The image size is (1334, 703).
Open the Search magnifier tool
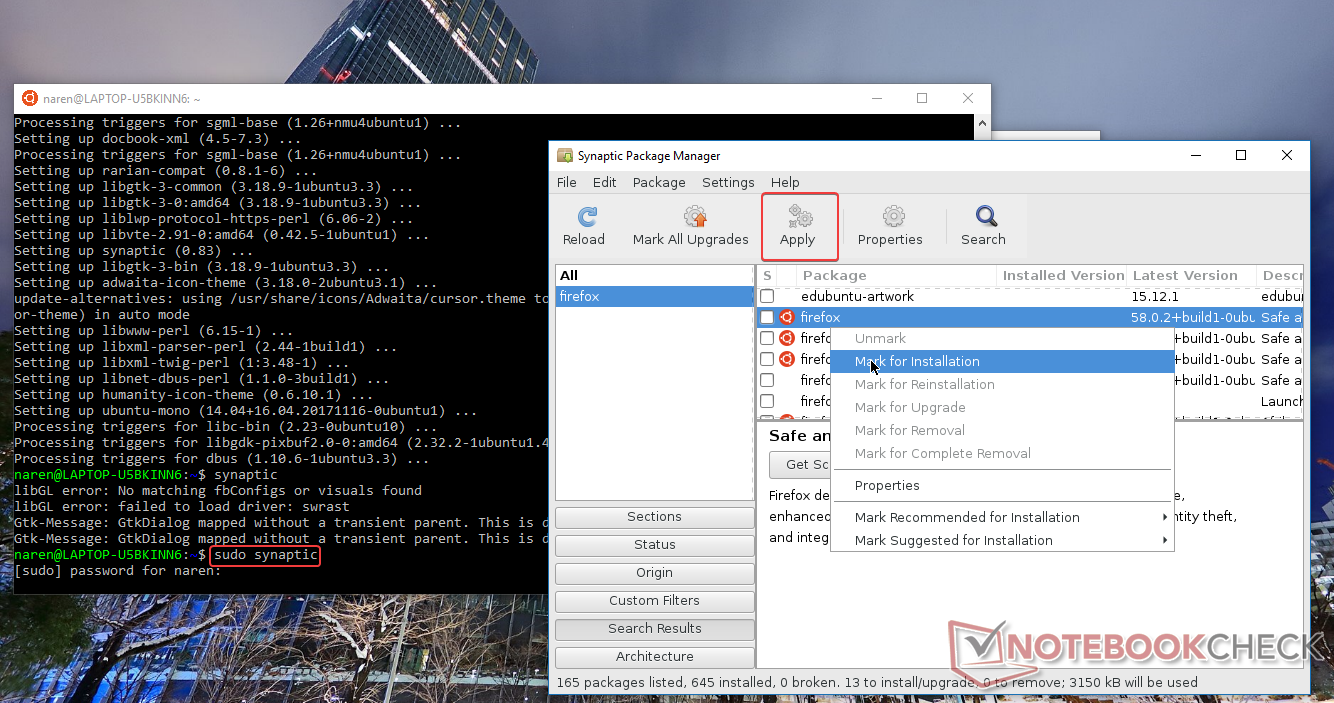(x=986, y=216)
